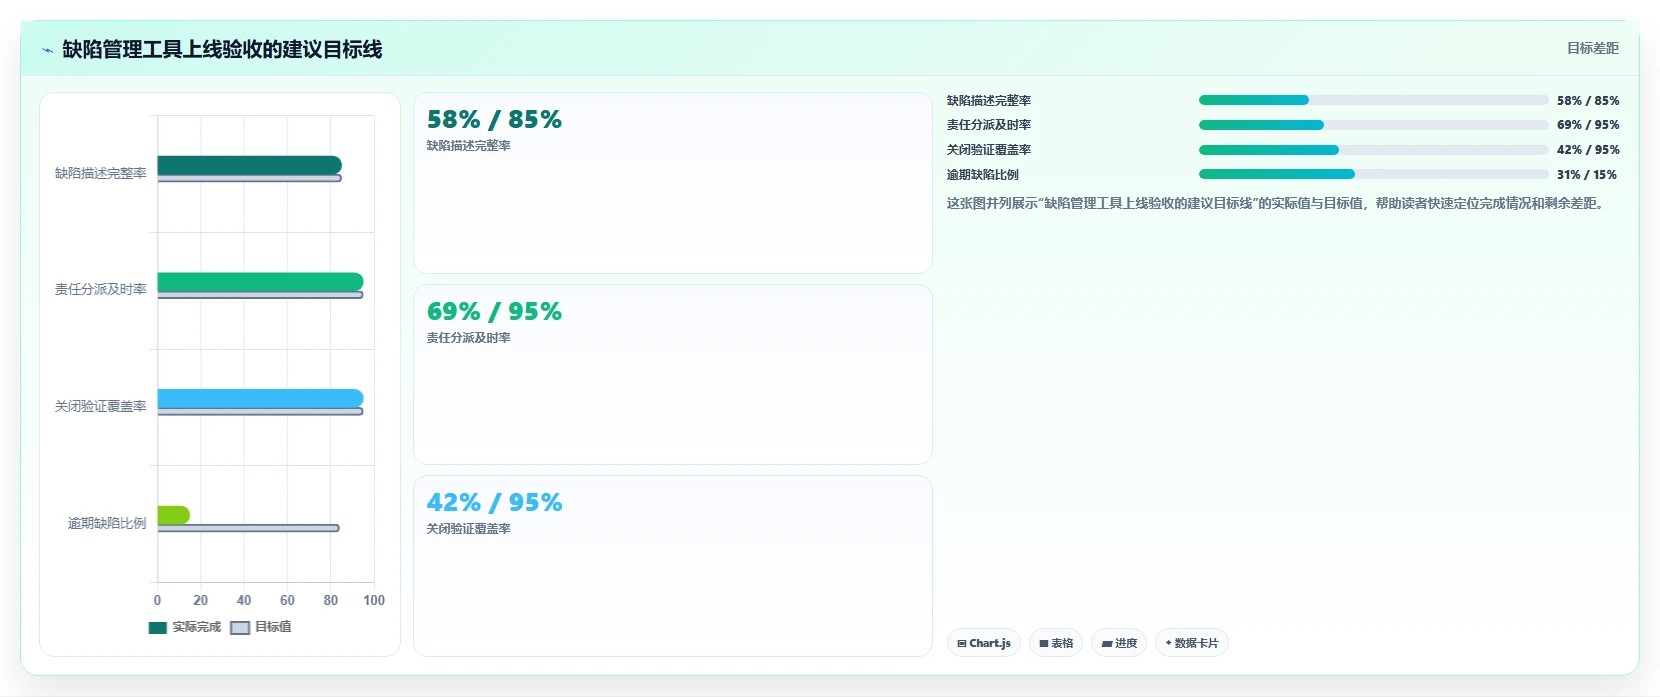Click the 责任分派及时率 progress bar
Image resolution: width=1660 pixels, height=697 pixels.
coord(1373,125)
